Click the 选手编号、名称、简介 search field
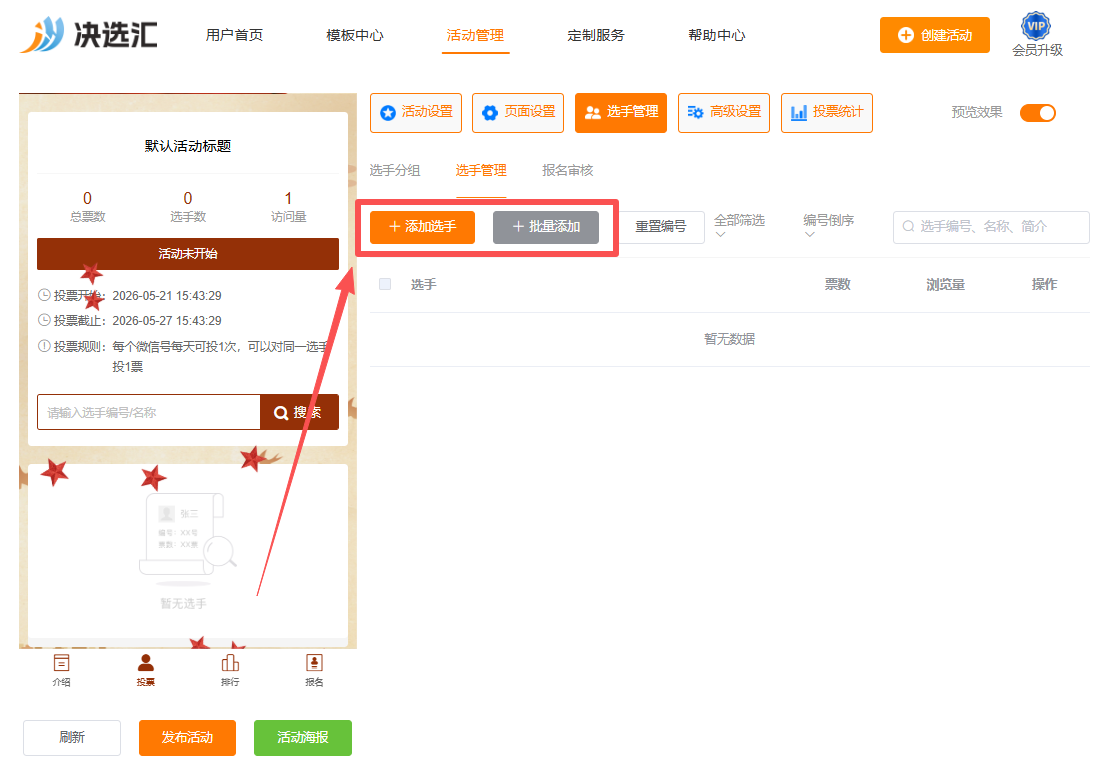This screenshot has height=781, width=1109. (991, 227)
